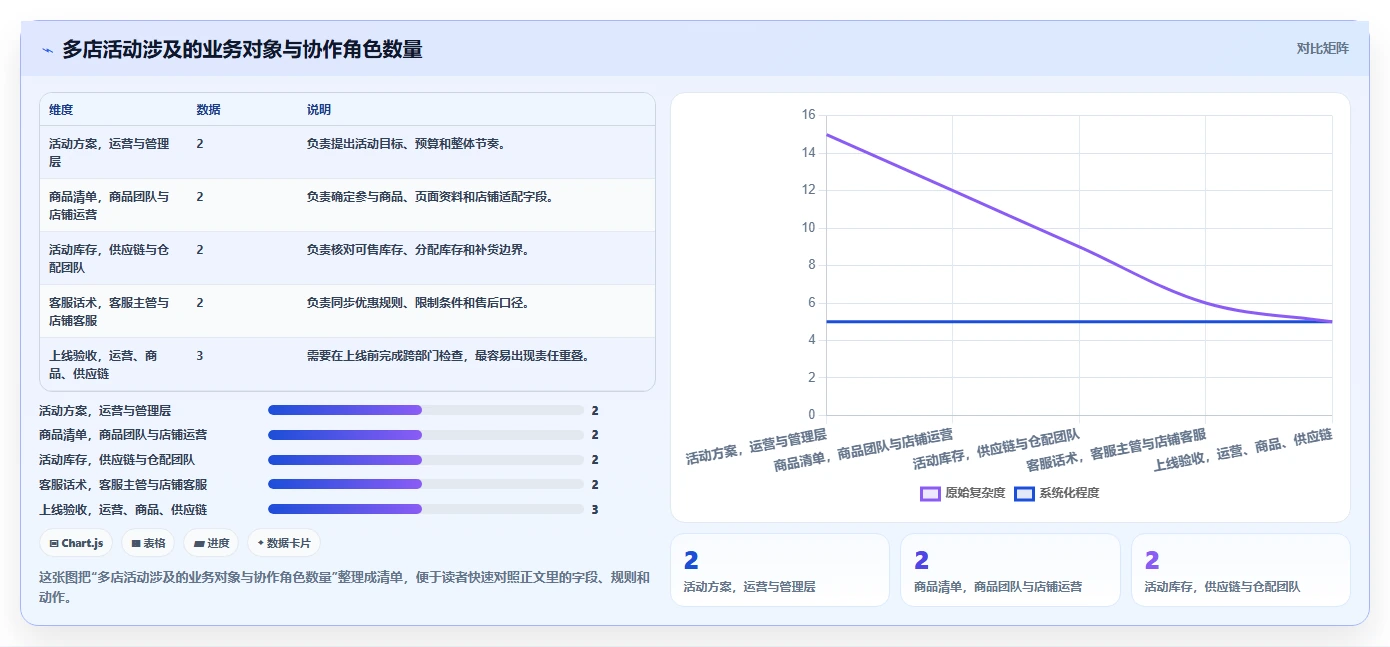Click the progress label 上线验收，运营、商品、供应链
This screenshot has width=1390, height=647.
coord(123,510)
